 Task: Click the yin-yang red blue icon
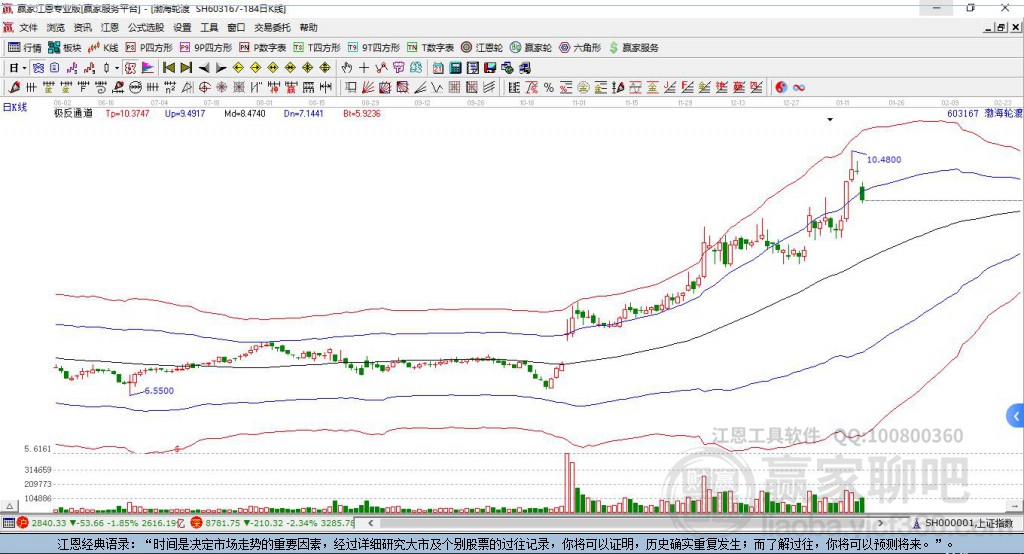(x=781, y=88)
